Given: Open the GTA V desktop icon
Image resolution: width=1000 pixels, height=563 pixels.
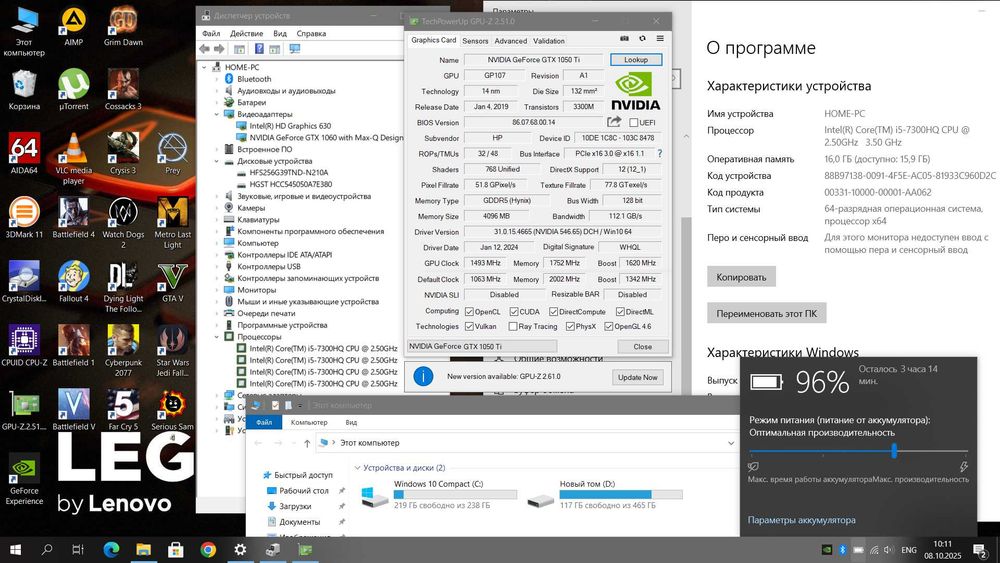Looking at the screenshot, I should click(x=172, y=281).
